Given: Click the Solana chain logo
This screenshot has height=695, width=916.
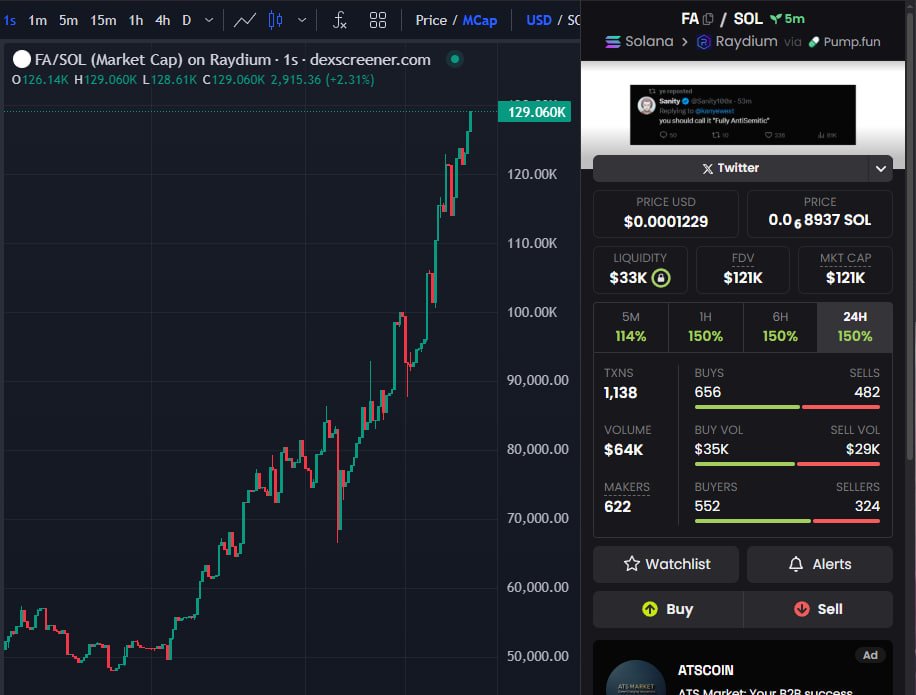Looking at the screenshot, I should (613, 41).
